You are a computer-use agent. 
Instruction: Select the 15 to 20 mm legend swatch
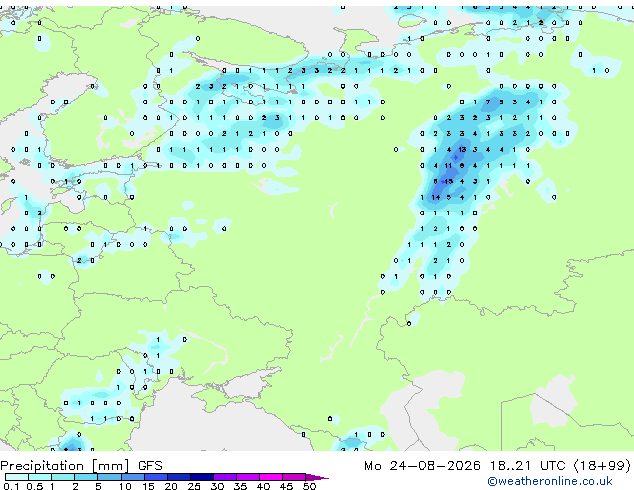point(155,477)
